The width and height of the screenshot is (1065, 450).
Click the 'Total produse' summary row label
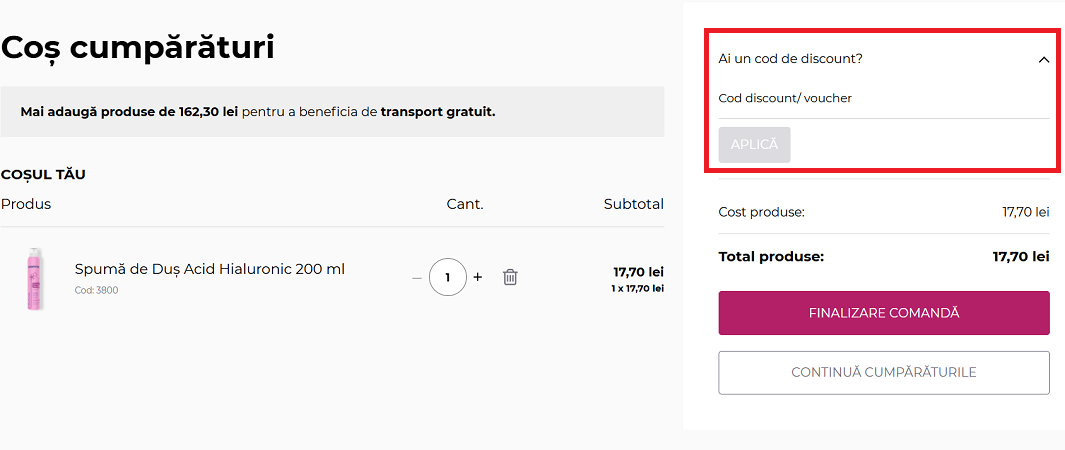pos(771,257)
